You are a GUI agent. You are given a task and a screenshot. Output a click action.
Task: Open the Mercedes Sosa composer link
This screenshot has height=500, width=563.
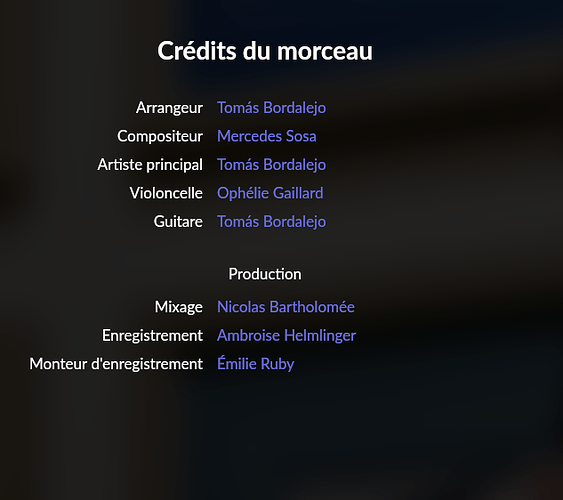click(267, 136)
